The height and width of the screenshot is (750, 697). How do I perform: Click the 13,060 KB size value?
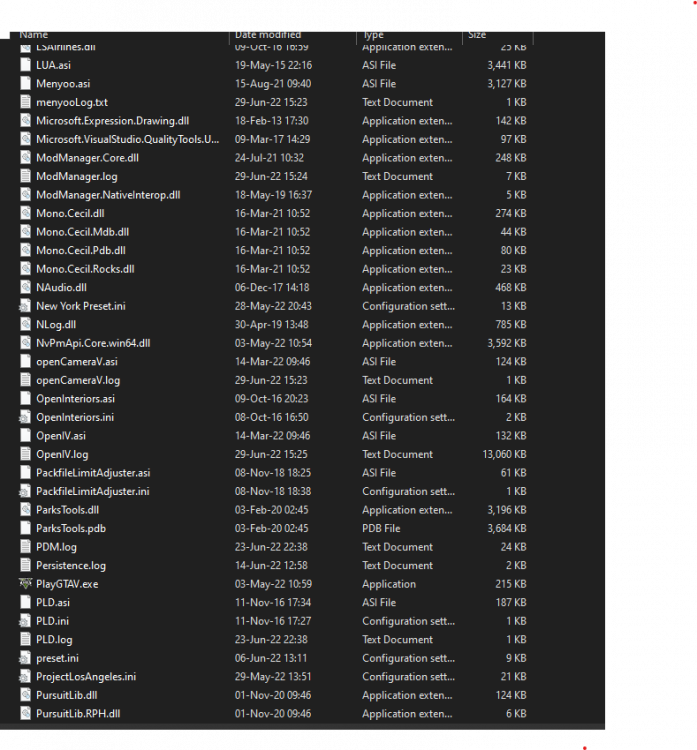pos(504,454)
